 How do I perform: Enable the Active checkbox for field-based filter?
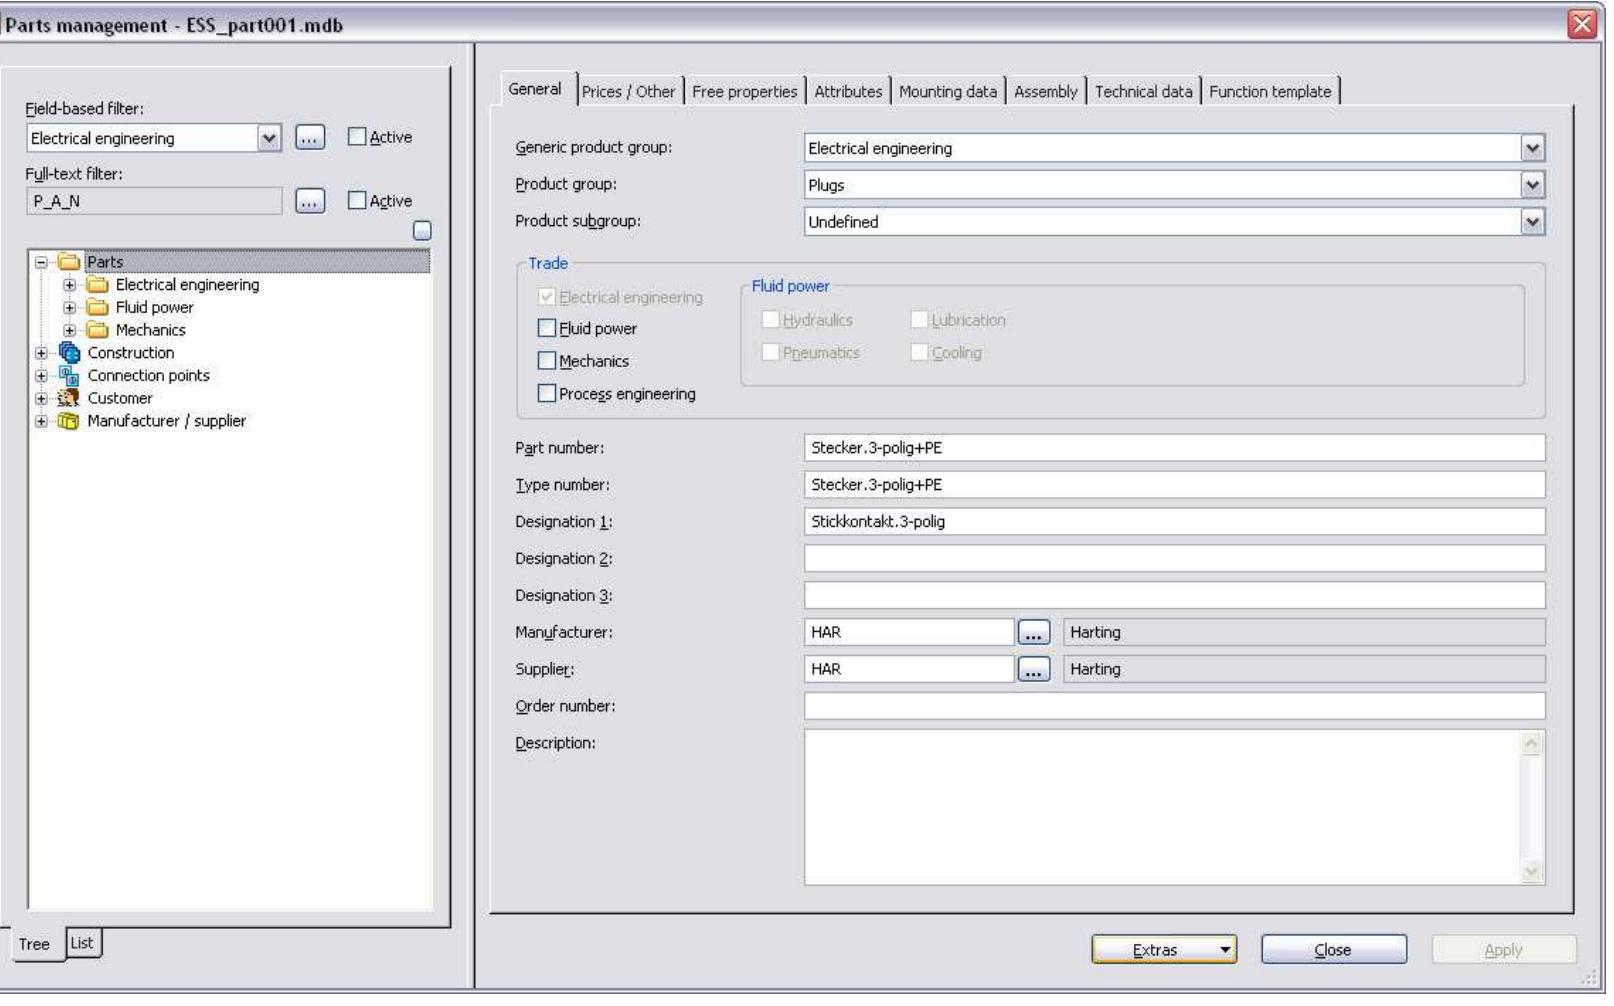coord(355,137)
